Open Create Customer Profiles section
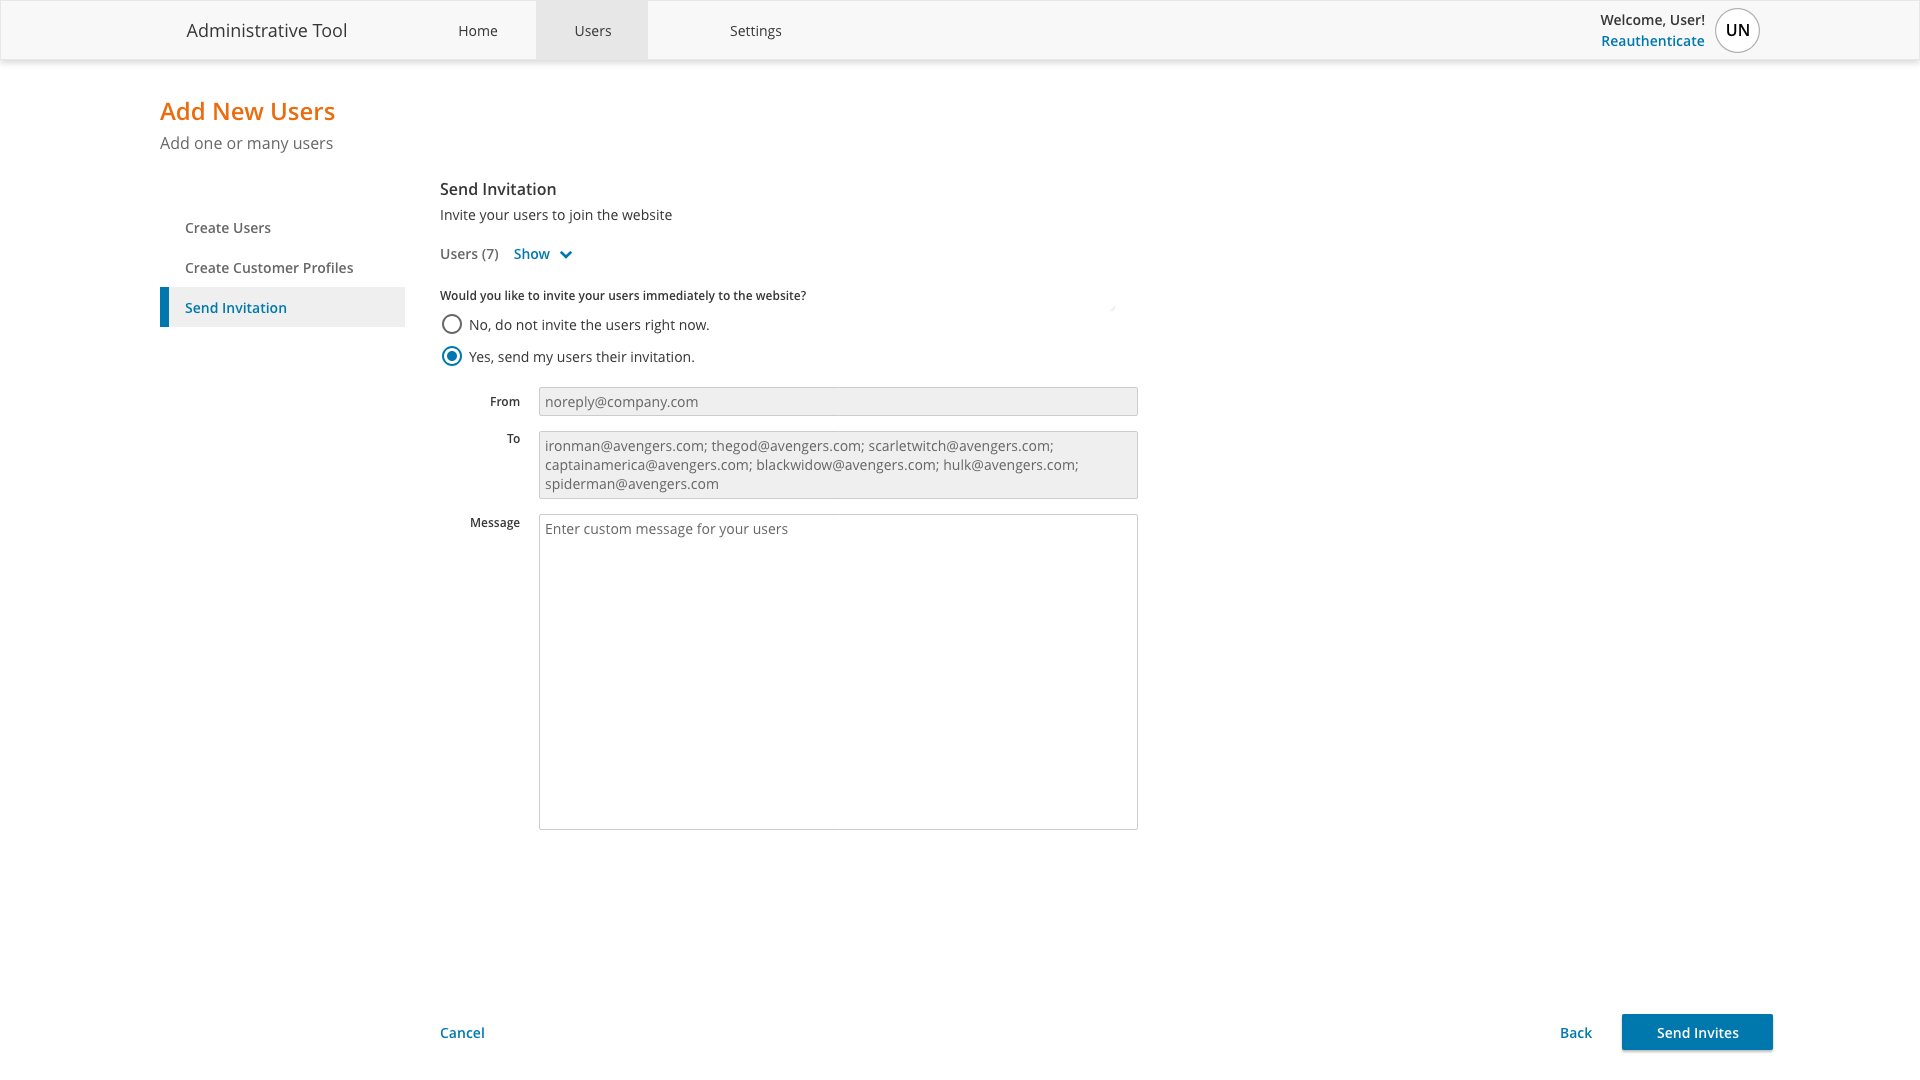The image size is (1920, 1080). point(269,267)
